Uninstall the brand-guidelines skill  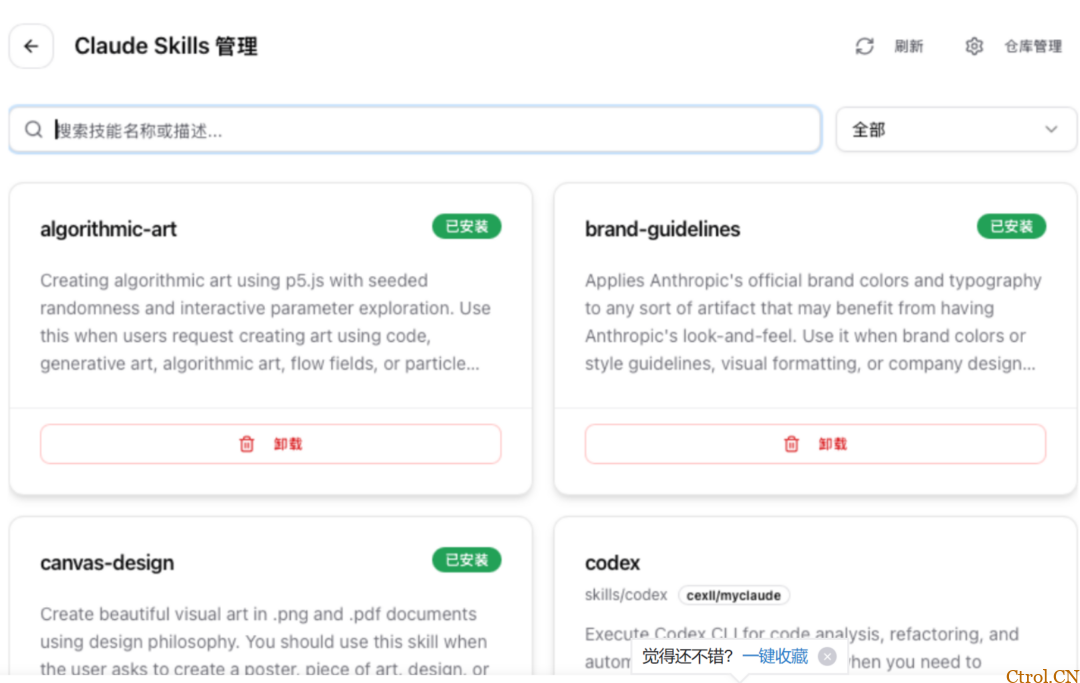click(816, 444)
